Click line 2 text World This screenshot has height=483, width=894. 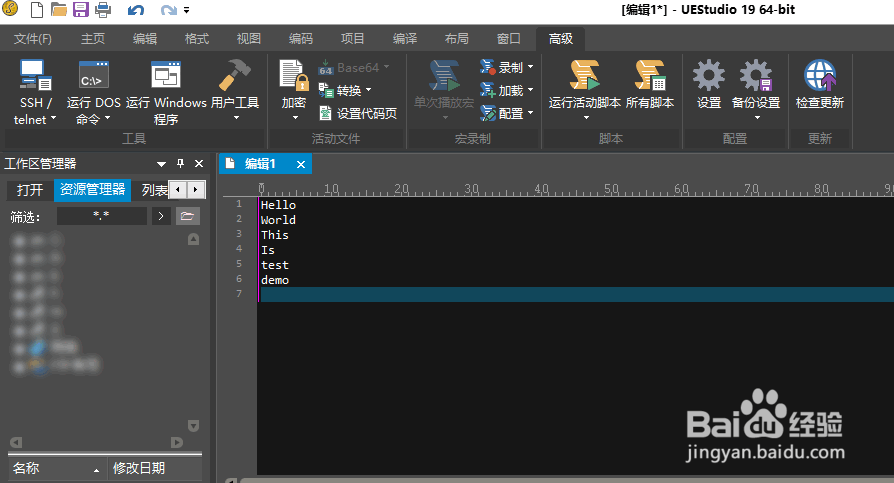278,220
